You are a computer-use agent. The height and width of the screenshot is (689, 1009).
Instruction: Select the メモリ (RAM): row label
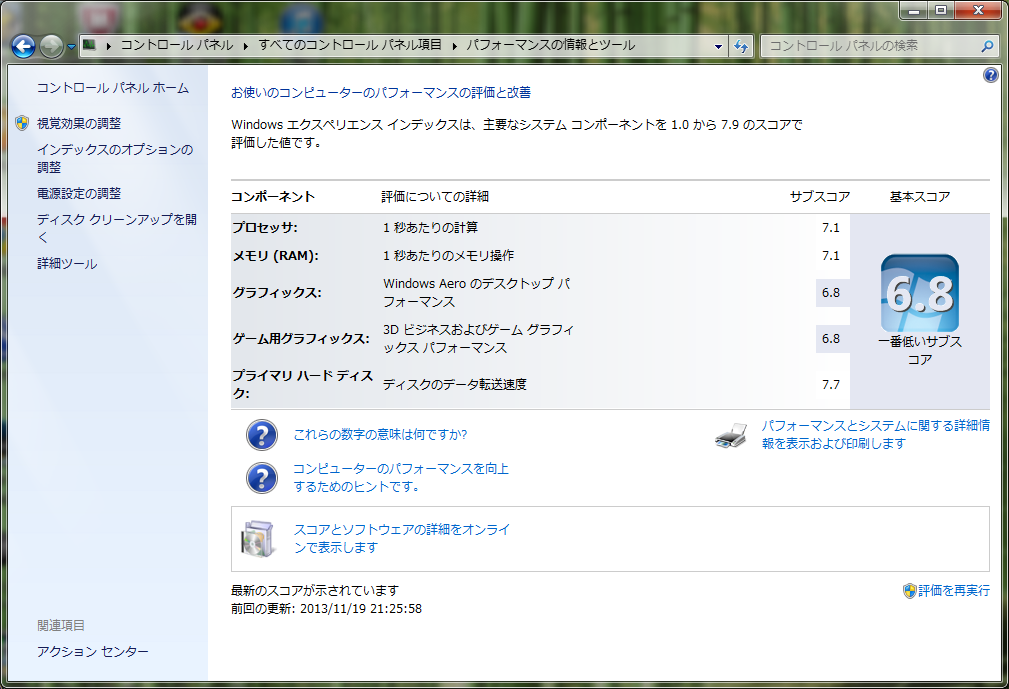(275, 256)
